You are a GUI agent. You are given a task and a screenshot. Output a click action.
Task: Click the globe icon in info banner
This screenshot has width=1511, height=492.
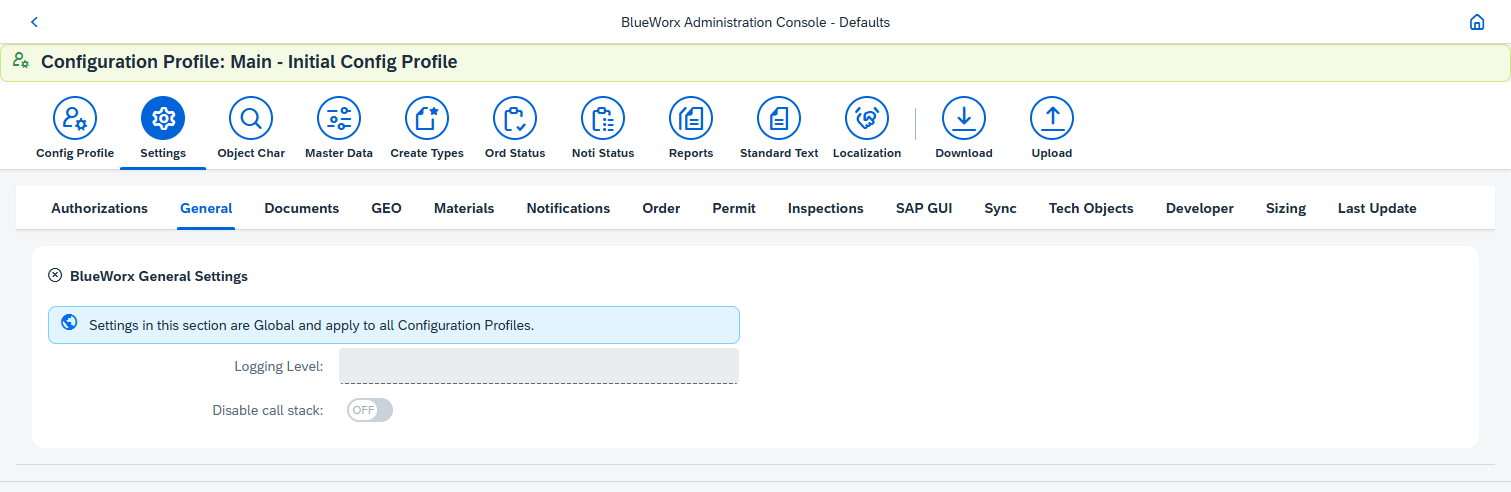(70, 323)
